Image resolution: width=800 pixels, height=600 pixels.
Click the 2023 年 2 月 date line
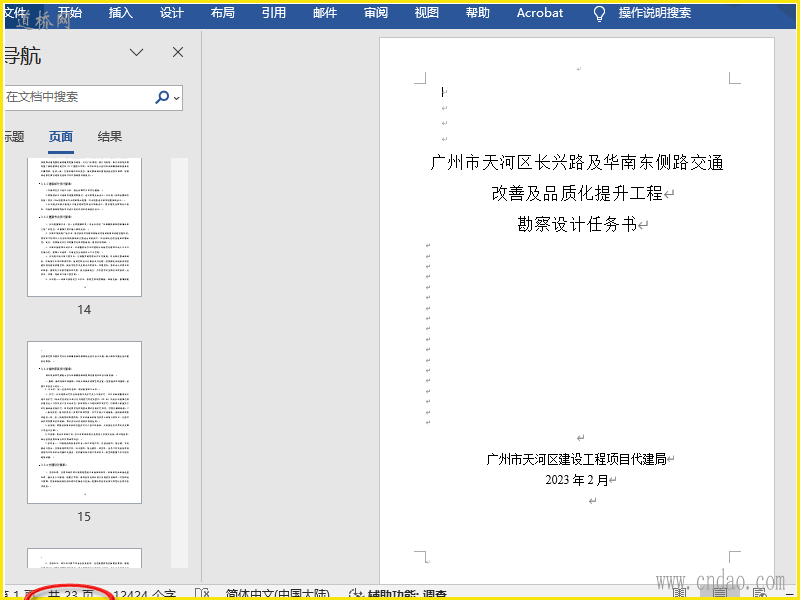tap(577, 480)
